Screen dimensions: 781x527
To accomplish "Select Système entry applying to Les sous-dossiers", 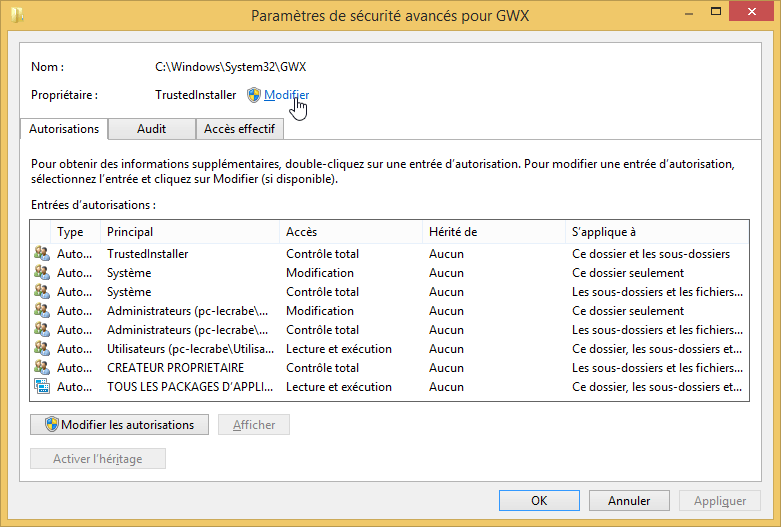I will 390,292.
